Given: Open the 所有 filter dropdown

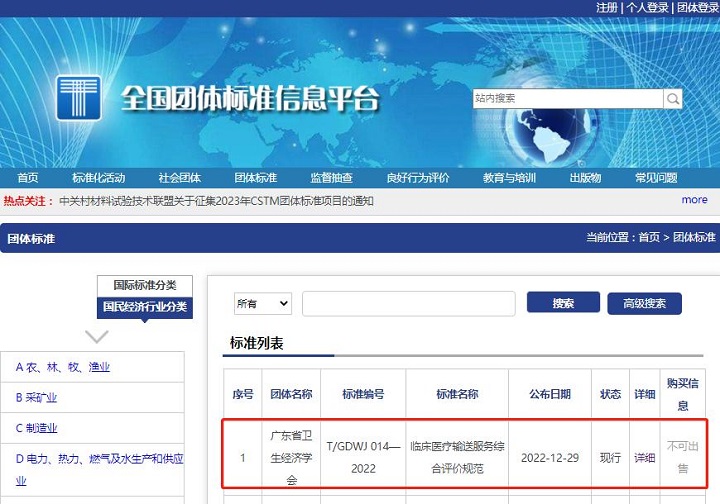Looking at the screenshot, I should [263, 303].
